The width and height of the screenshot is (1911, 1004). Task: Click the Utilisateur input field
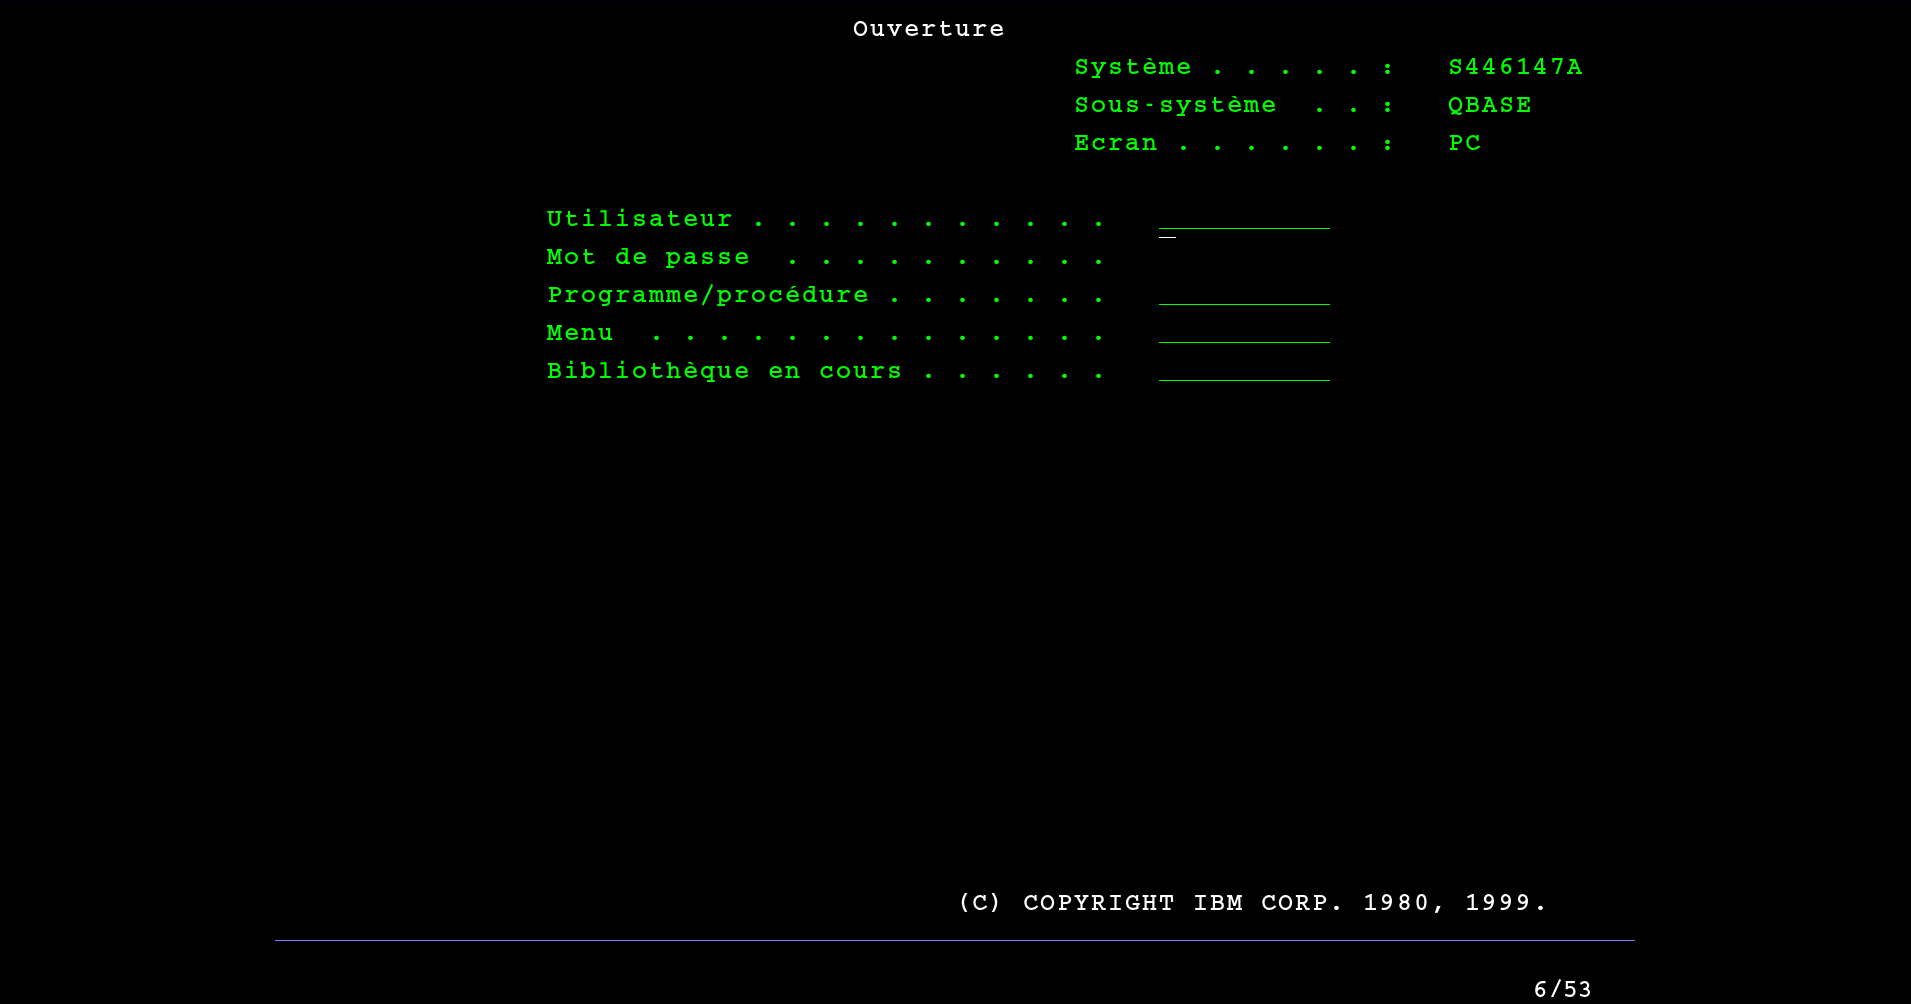pyautogui.click(x=1243, y=219)
